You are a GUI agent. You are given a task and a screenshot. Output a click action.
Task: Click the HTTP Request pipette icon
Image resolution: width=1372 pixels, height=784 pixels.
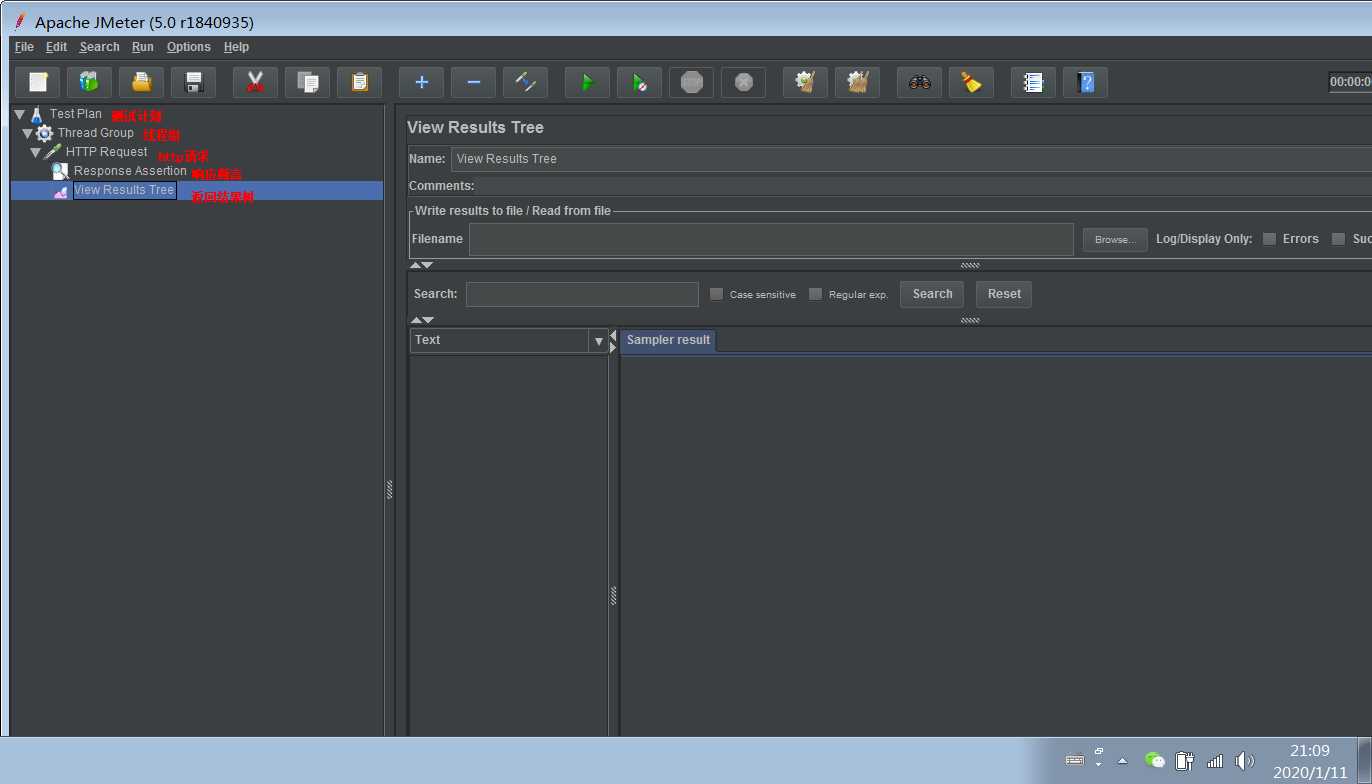(x=53, y=152)
